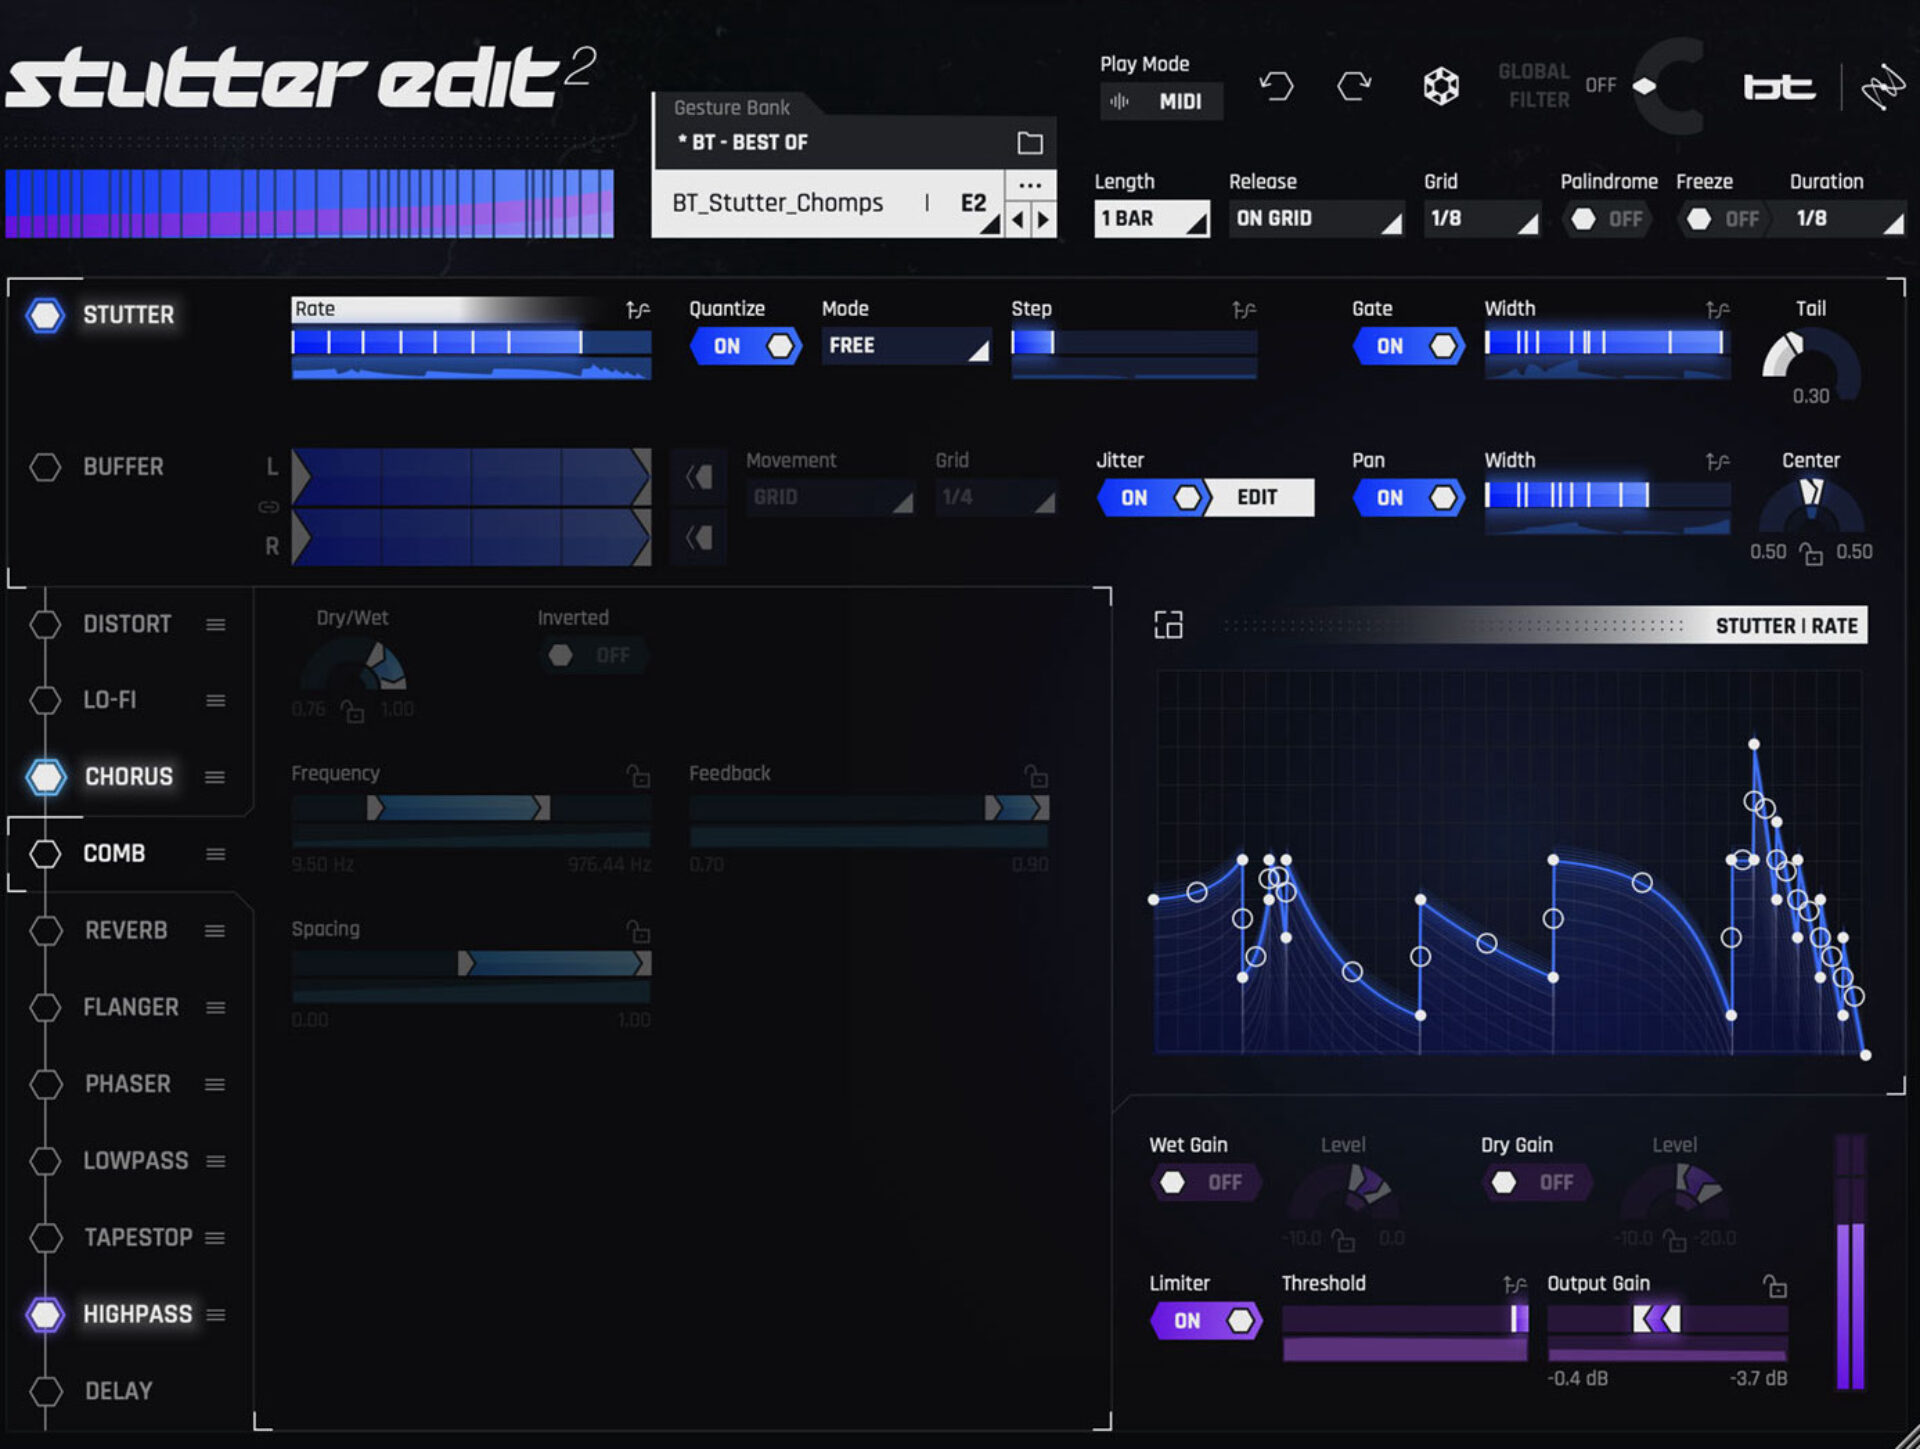Disable the Quantize ON toggle
Image resolution: width=1920 pixels, height=1449 pixels.
(x=745, y=345)
